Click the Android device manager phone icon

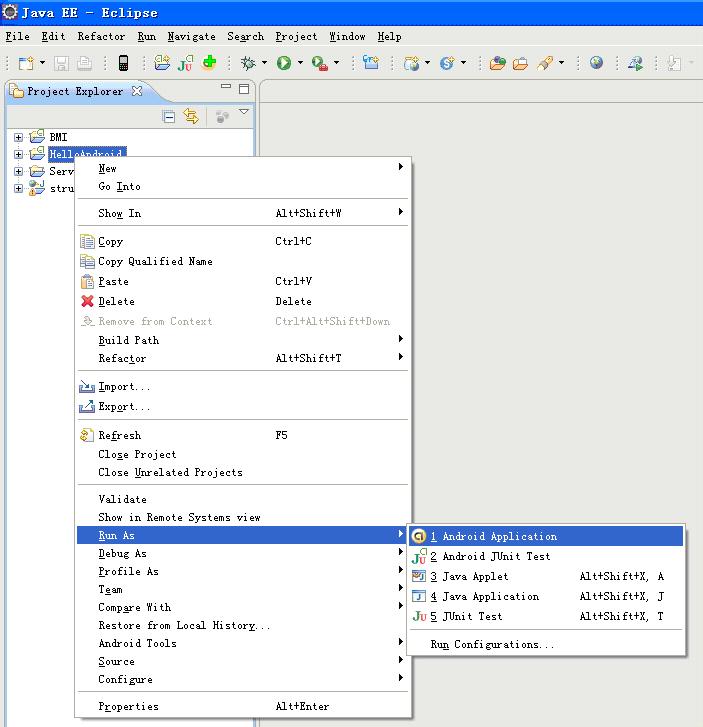(123, 63)
